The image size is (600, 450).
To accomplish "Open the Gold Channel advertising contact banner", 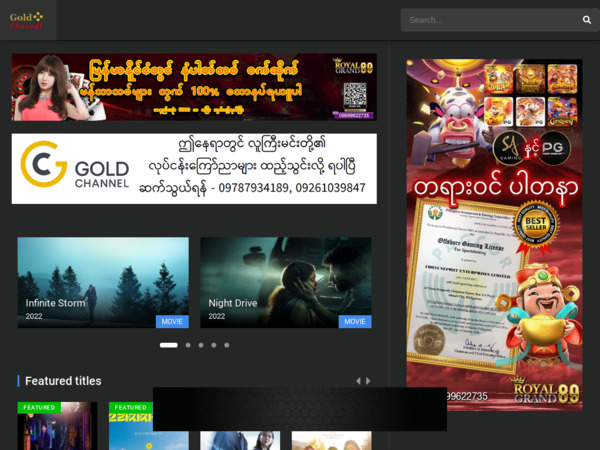I will [x=194, y=168].
